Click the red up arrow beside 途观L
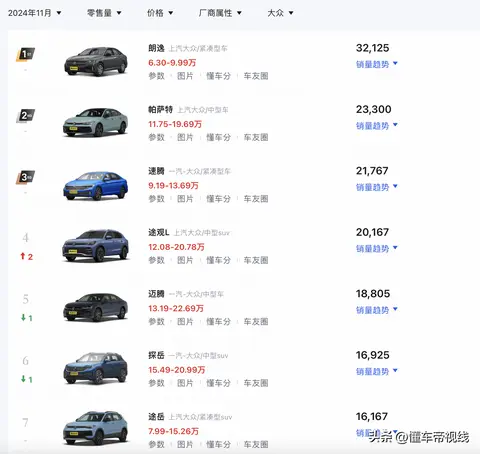 tap(23, 256)
